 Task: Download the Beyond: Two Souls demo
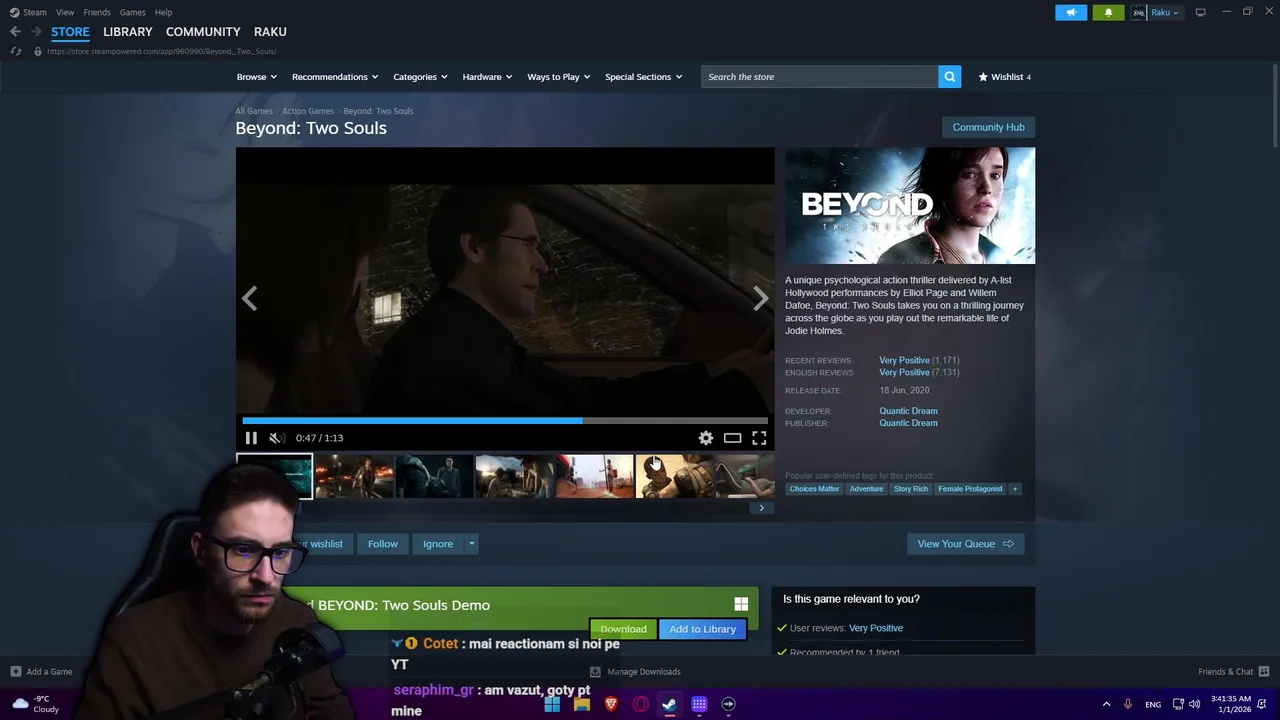(623, 629)
